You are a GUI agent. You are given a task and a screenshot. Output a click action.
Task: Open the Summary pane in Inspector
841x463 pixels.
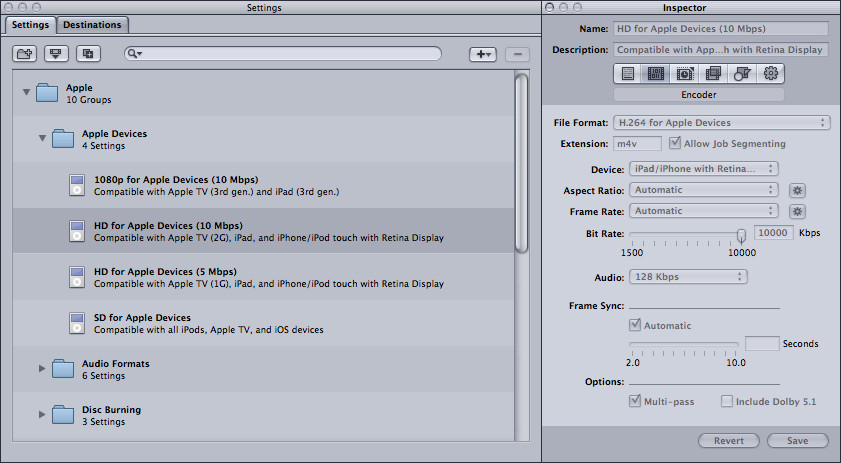point(628,74)
